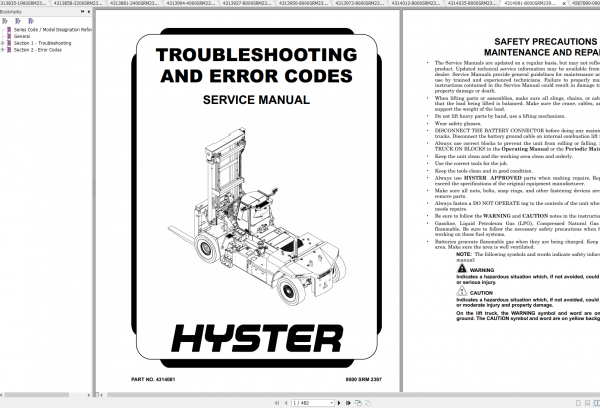Image resolution: width=600 pixels, height=408 pixels.
Task: Switch to the 4314012-8000SRM tab
Action: (x=416, y=3)
